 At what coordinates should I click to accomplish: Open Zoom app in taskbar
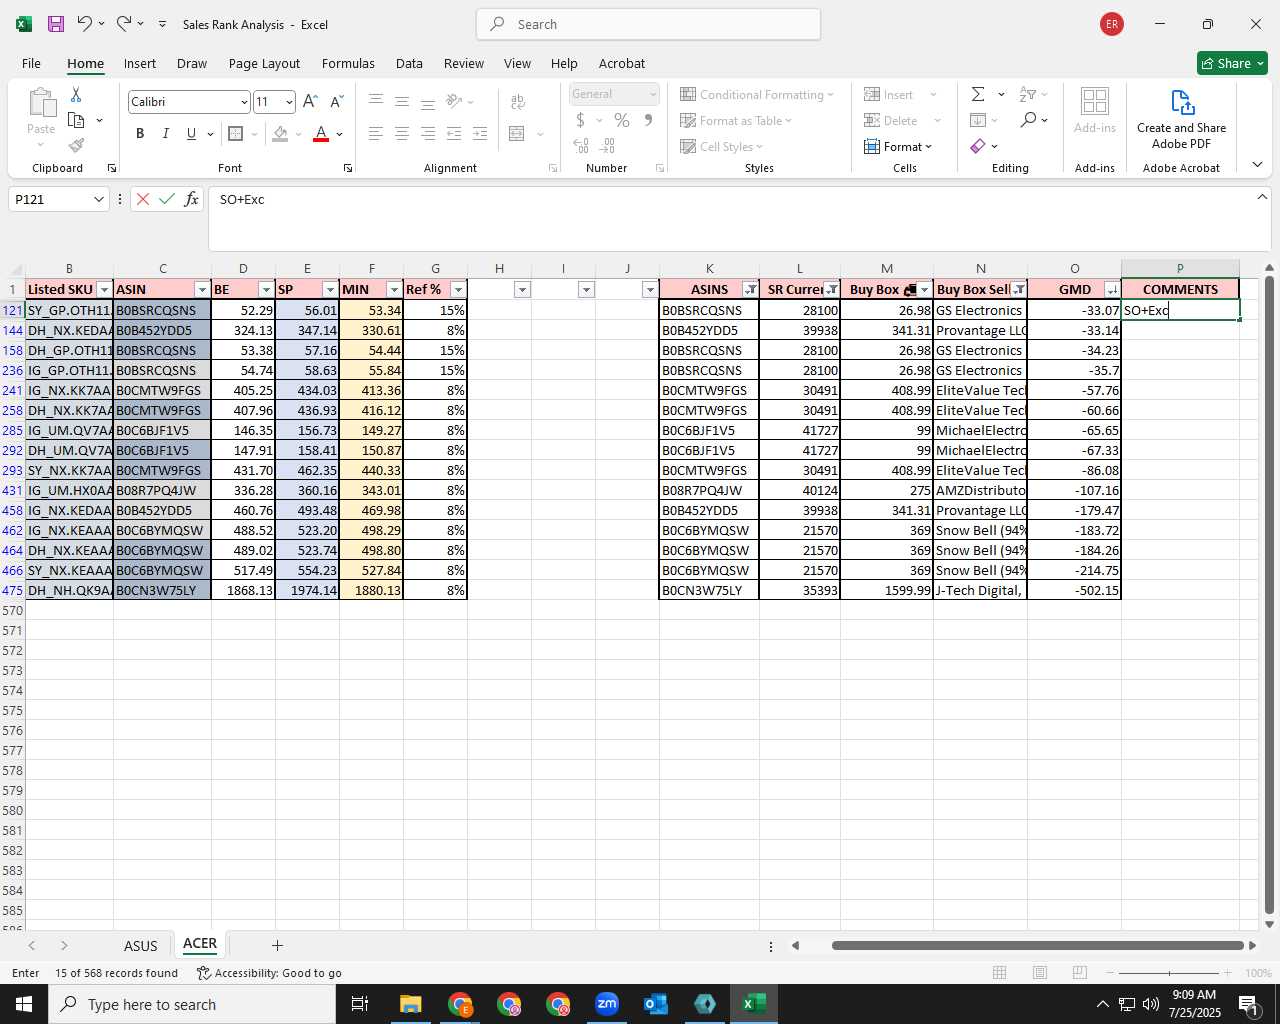coord(607,1004)
